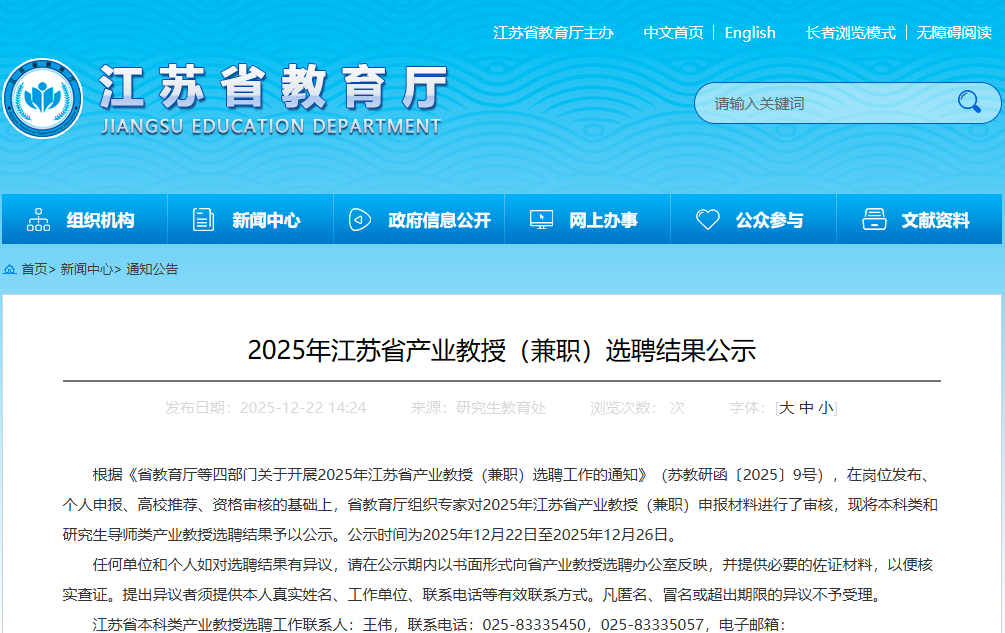Open 通知公告 breadcrumb link
Image resolution: width=1005 pixels, height=633 pixels.
(152, 269)
